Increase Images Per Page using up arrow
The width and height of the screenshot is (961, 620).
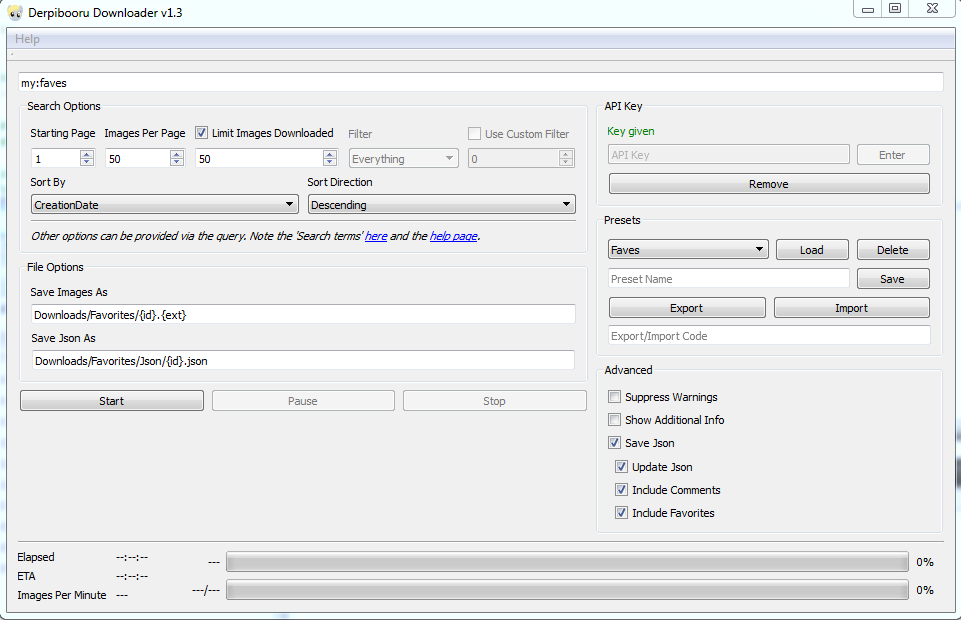(x=177, y=154)
